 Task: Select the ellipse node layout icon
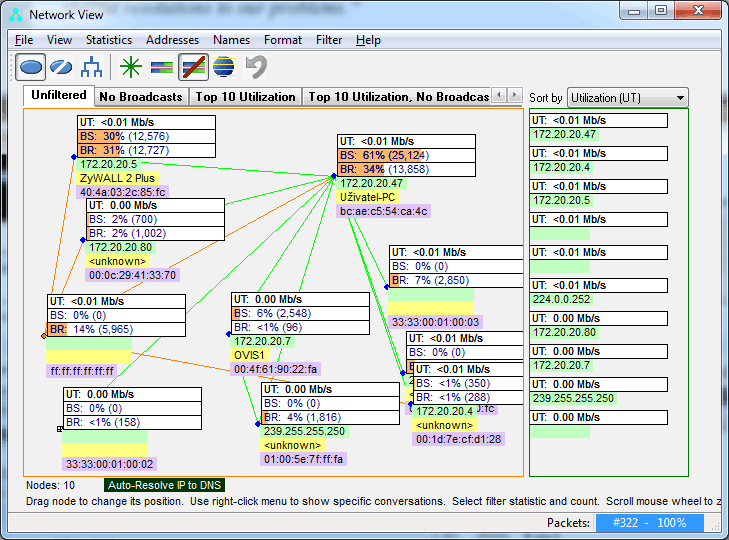pyautogui.click(x=31, y=68)
